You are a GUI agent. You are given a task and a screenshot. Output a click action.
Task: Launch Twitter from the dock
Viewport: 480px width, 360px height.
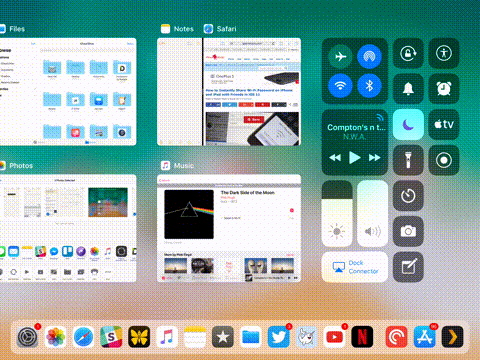(x=279, y=337)
